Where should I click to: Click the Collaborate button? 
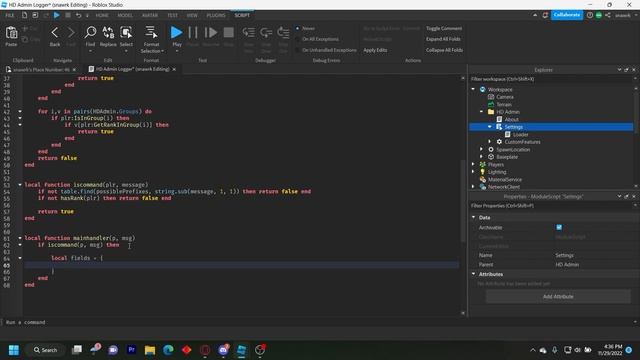tap(567, 15)
